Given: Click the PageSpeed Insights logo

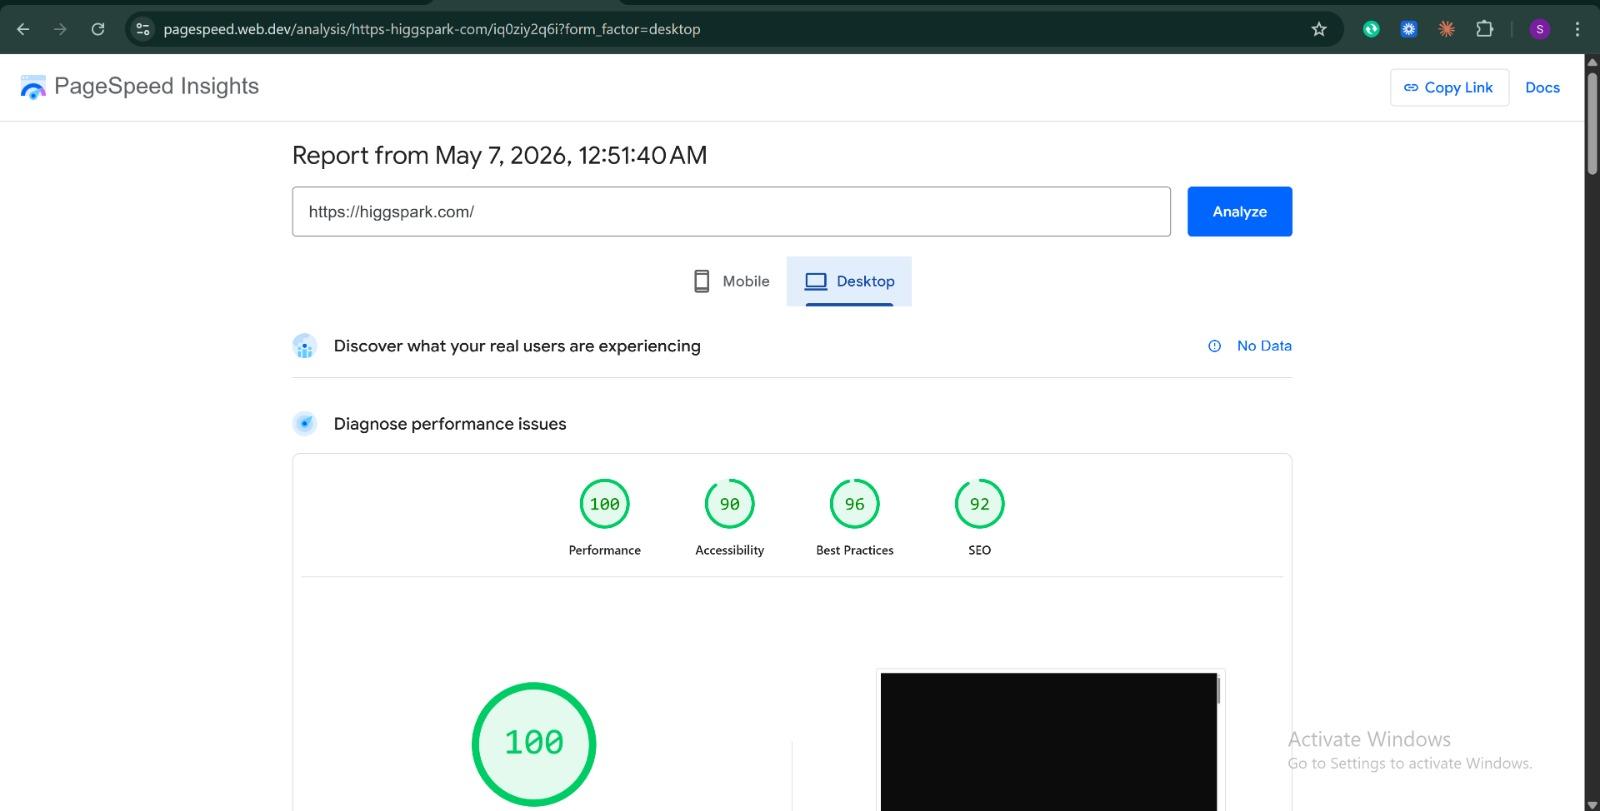Looking at the screenshot, I should click(x=33, y=87).
